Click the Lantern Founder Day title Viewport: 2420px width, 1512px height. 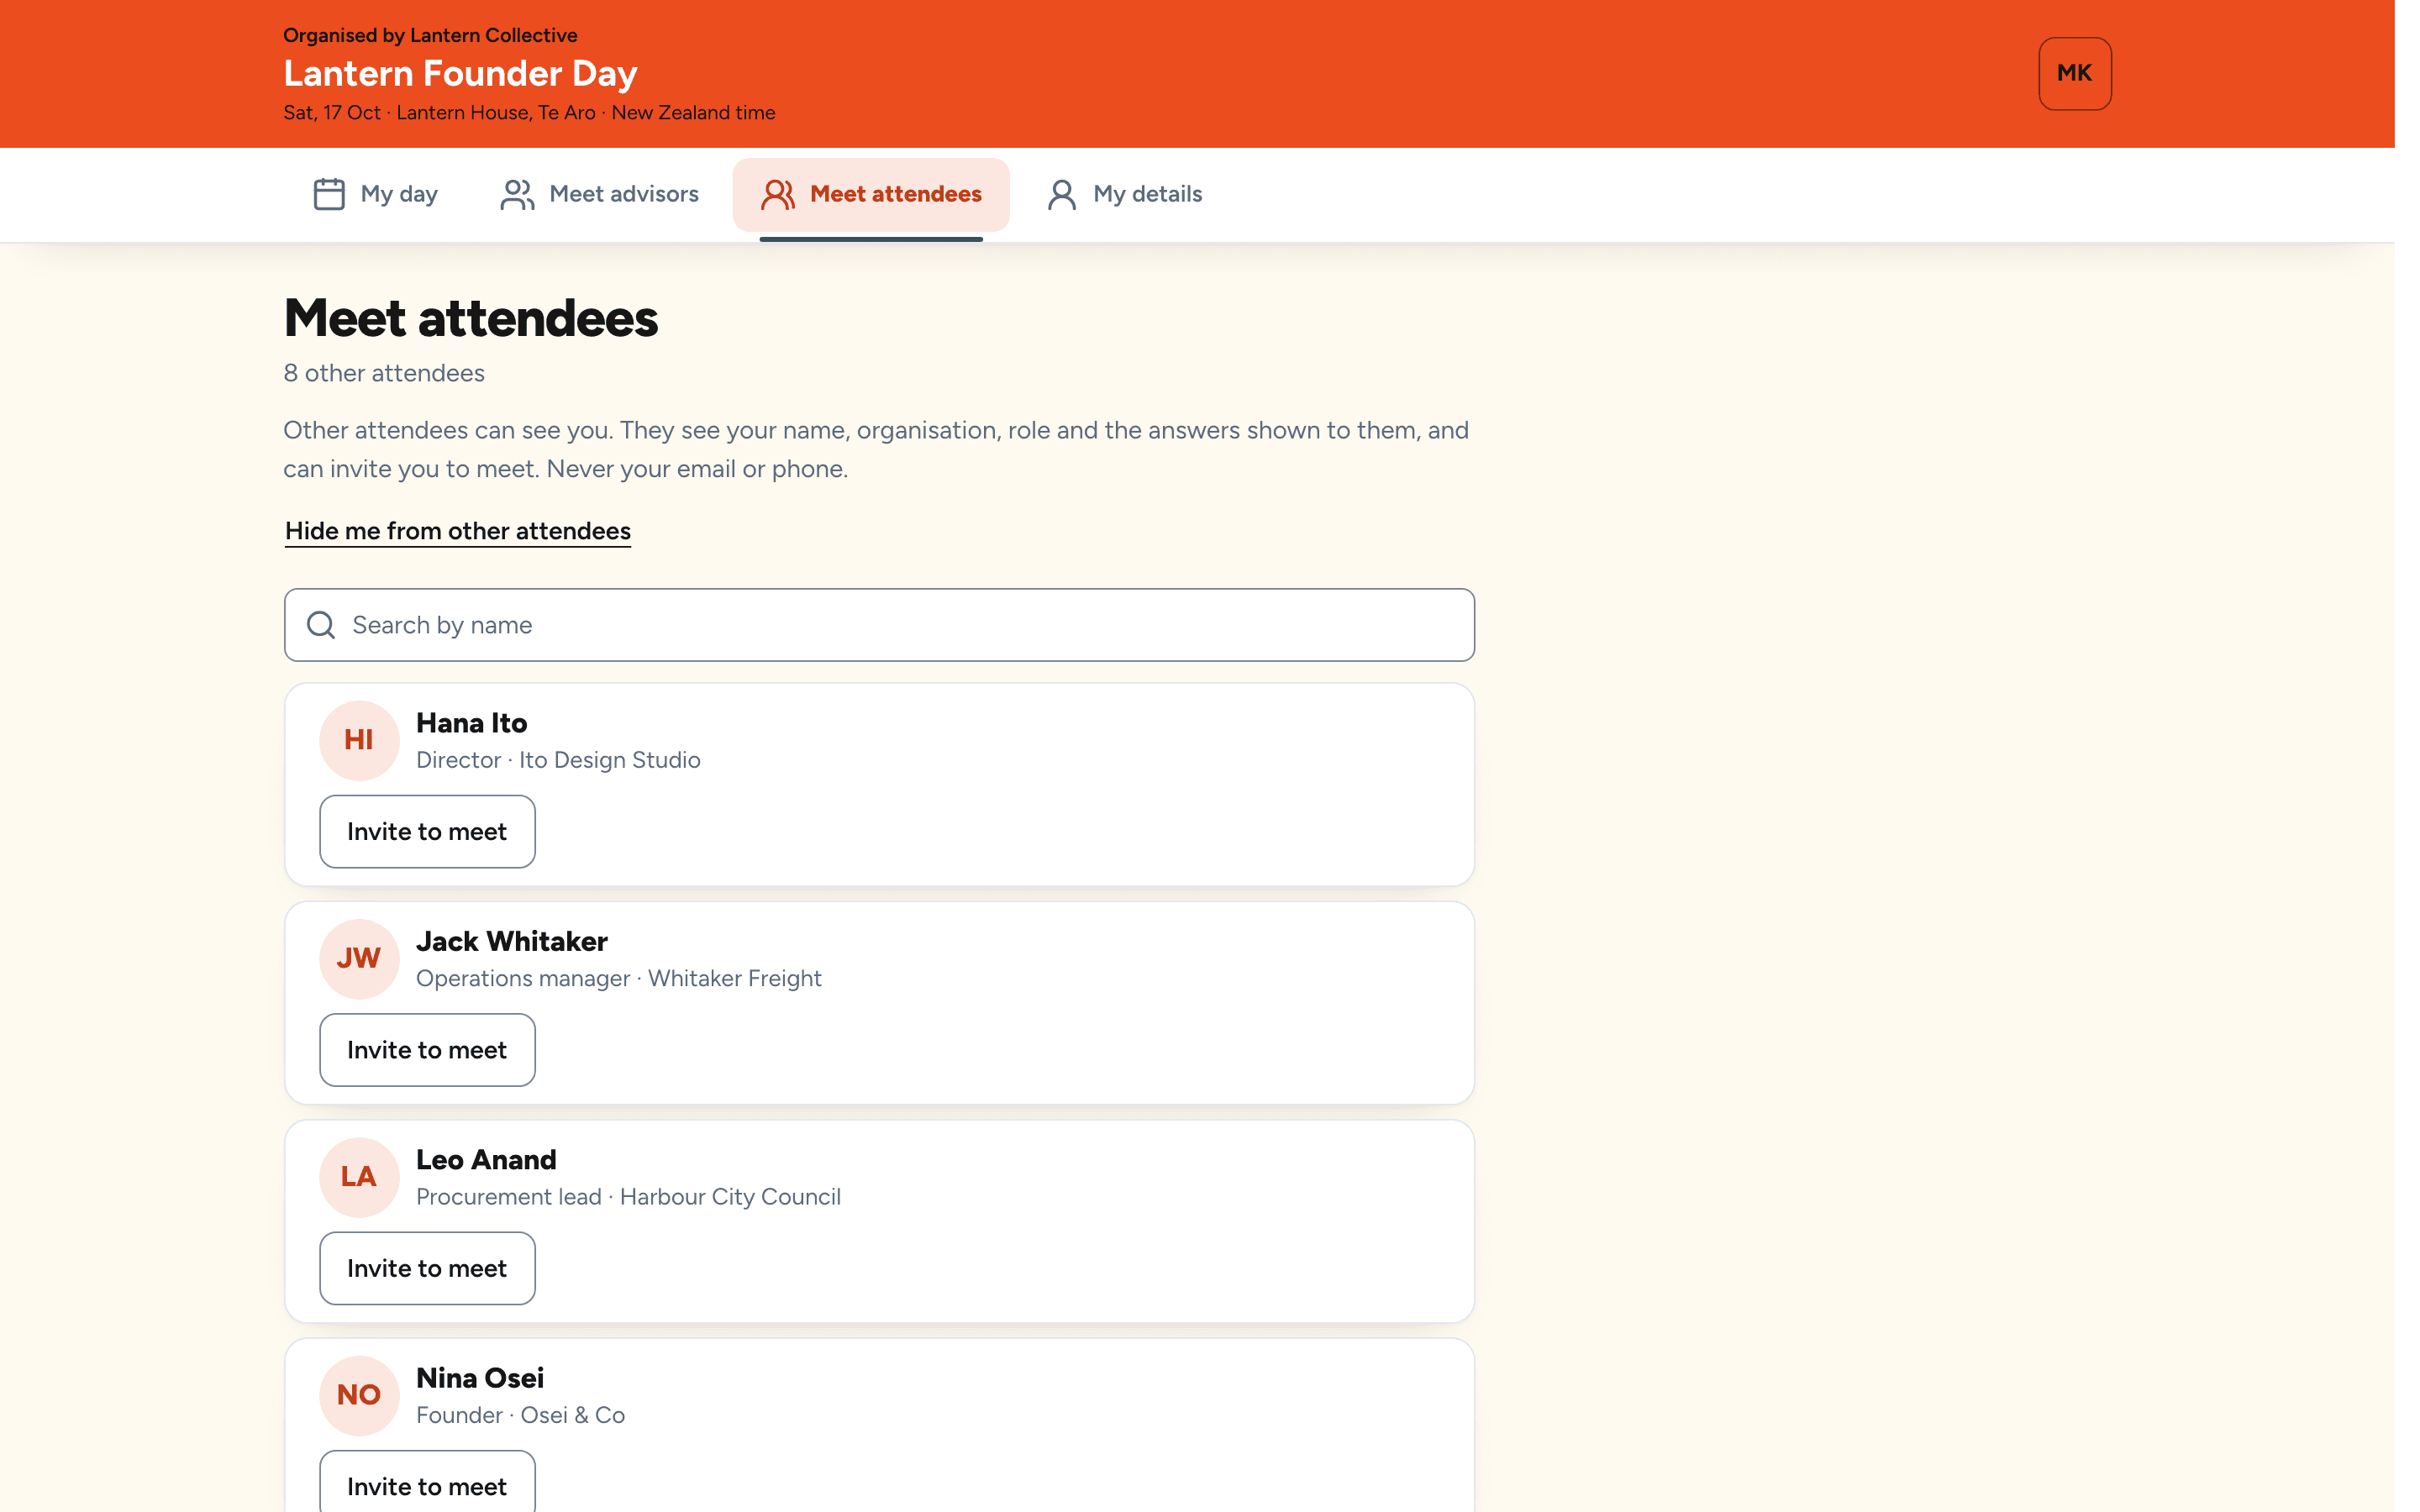click(x=460, y=73)
